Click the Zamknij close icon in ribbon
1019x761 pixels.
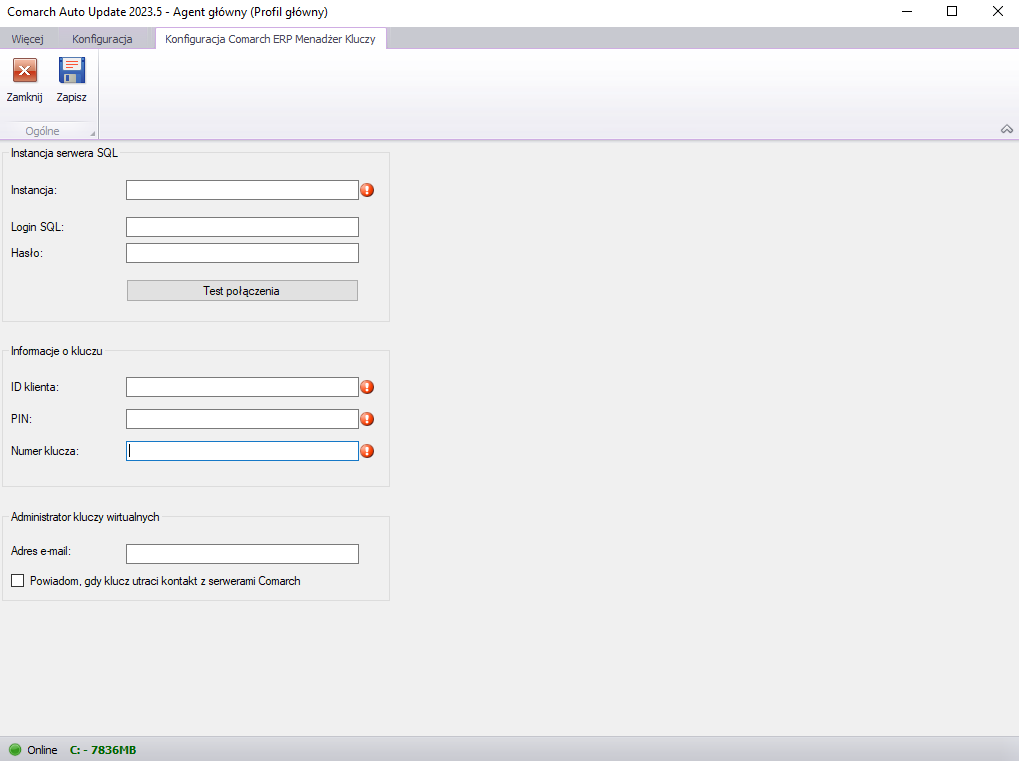[x=25, y=71]
